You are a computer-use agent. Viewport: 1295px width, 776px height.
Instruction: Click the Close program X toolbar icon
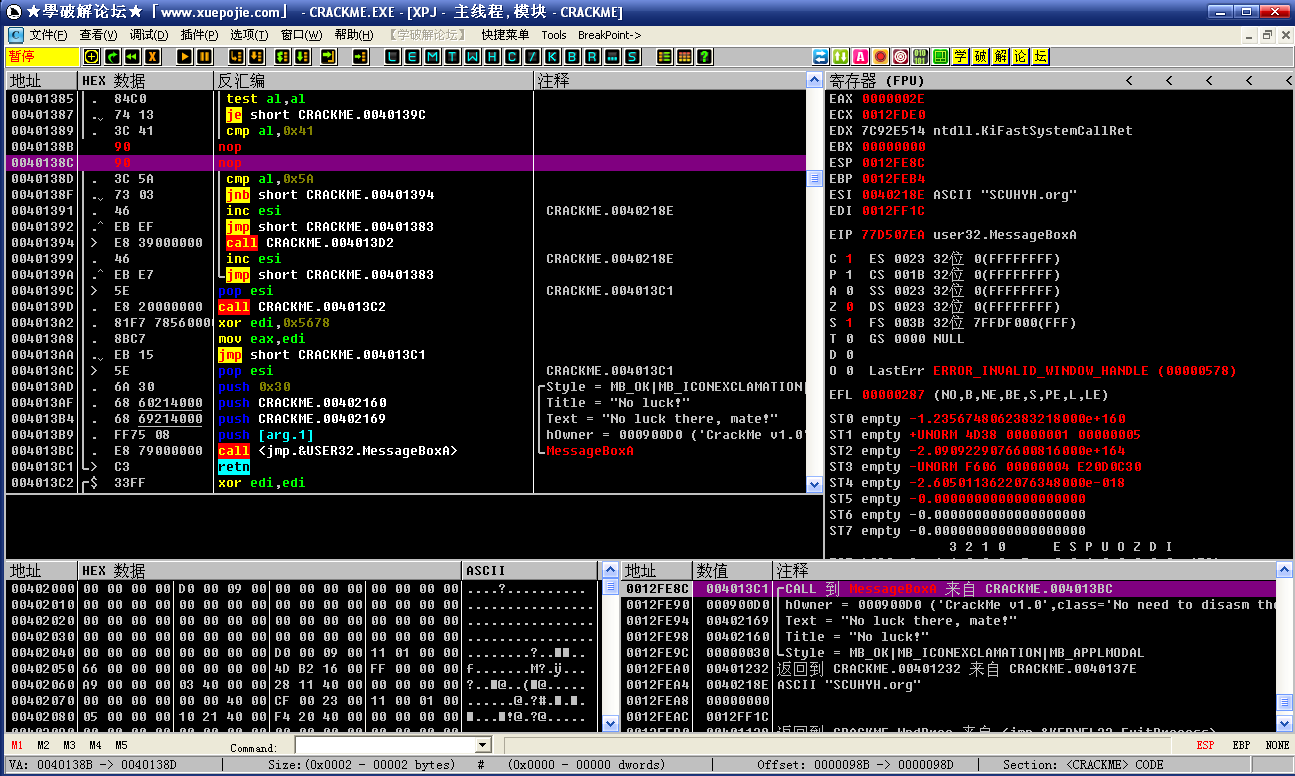click(152, 57)
